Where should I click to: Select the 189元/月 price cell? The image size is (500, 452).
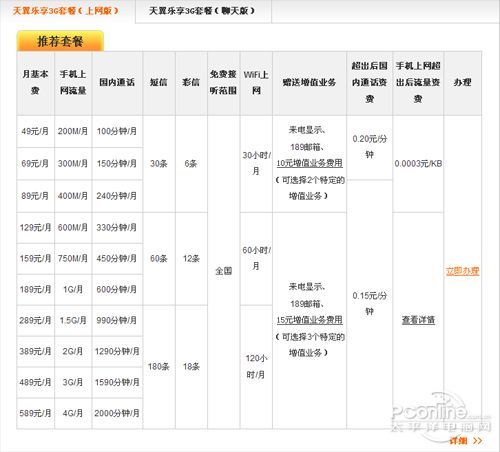(35, 289)
